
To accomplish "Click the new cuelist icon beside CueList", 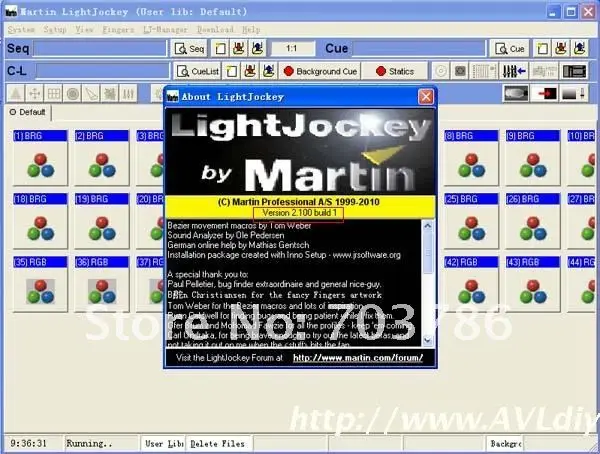I will (231, 71).
